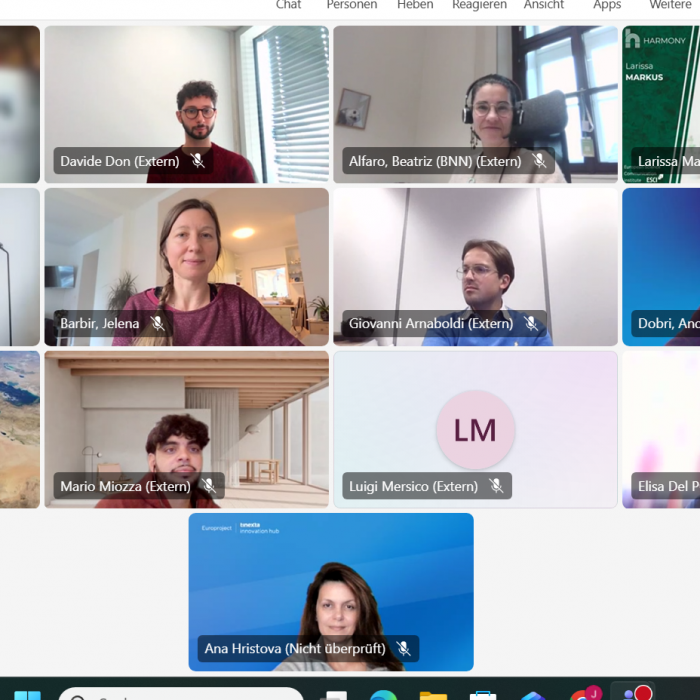700x700 pixels.
Task: Raise hand with the Heben button
Action: click(415, 4)
